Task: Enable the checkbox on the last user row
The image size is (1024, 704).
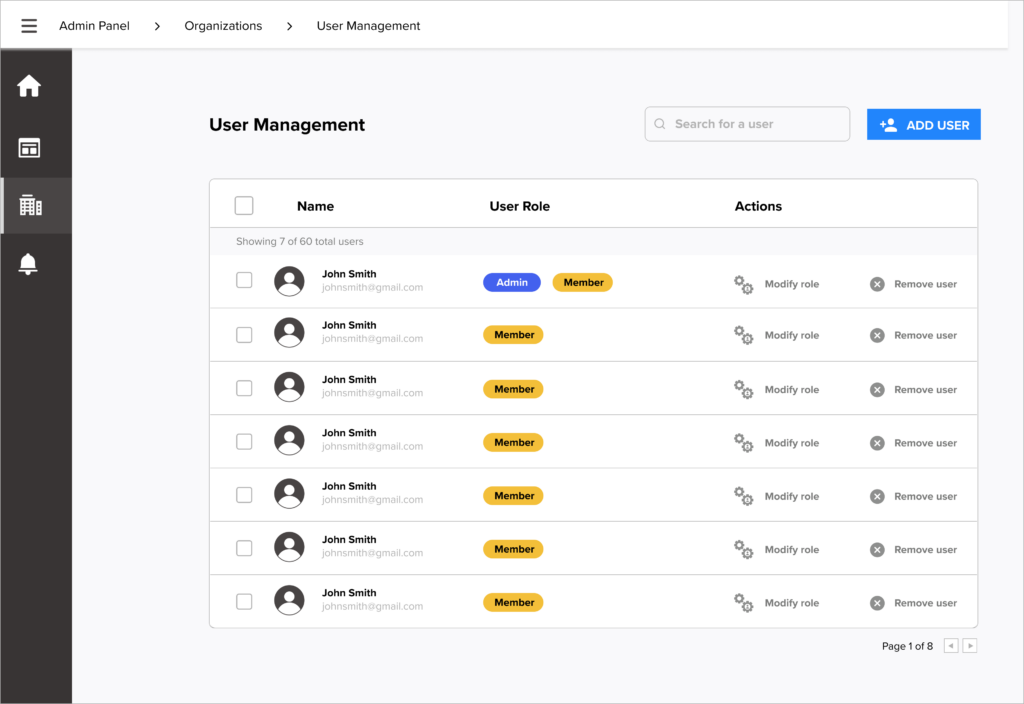Action: point(243,601)
